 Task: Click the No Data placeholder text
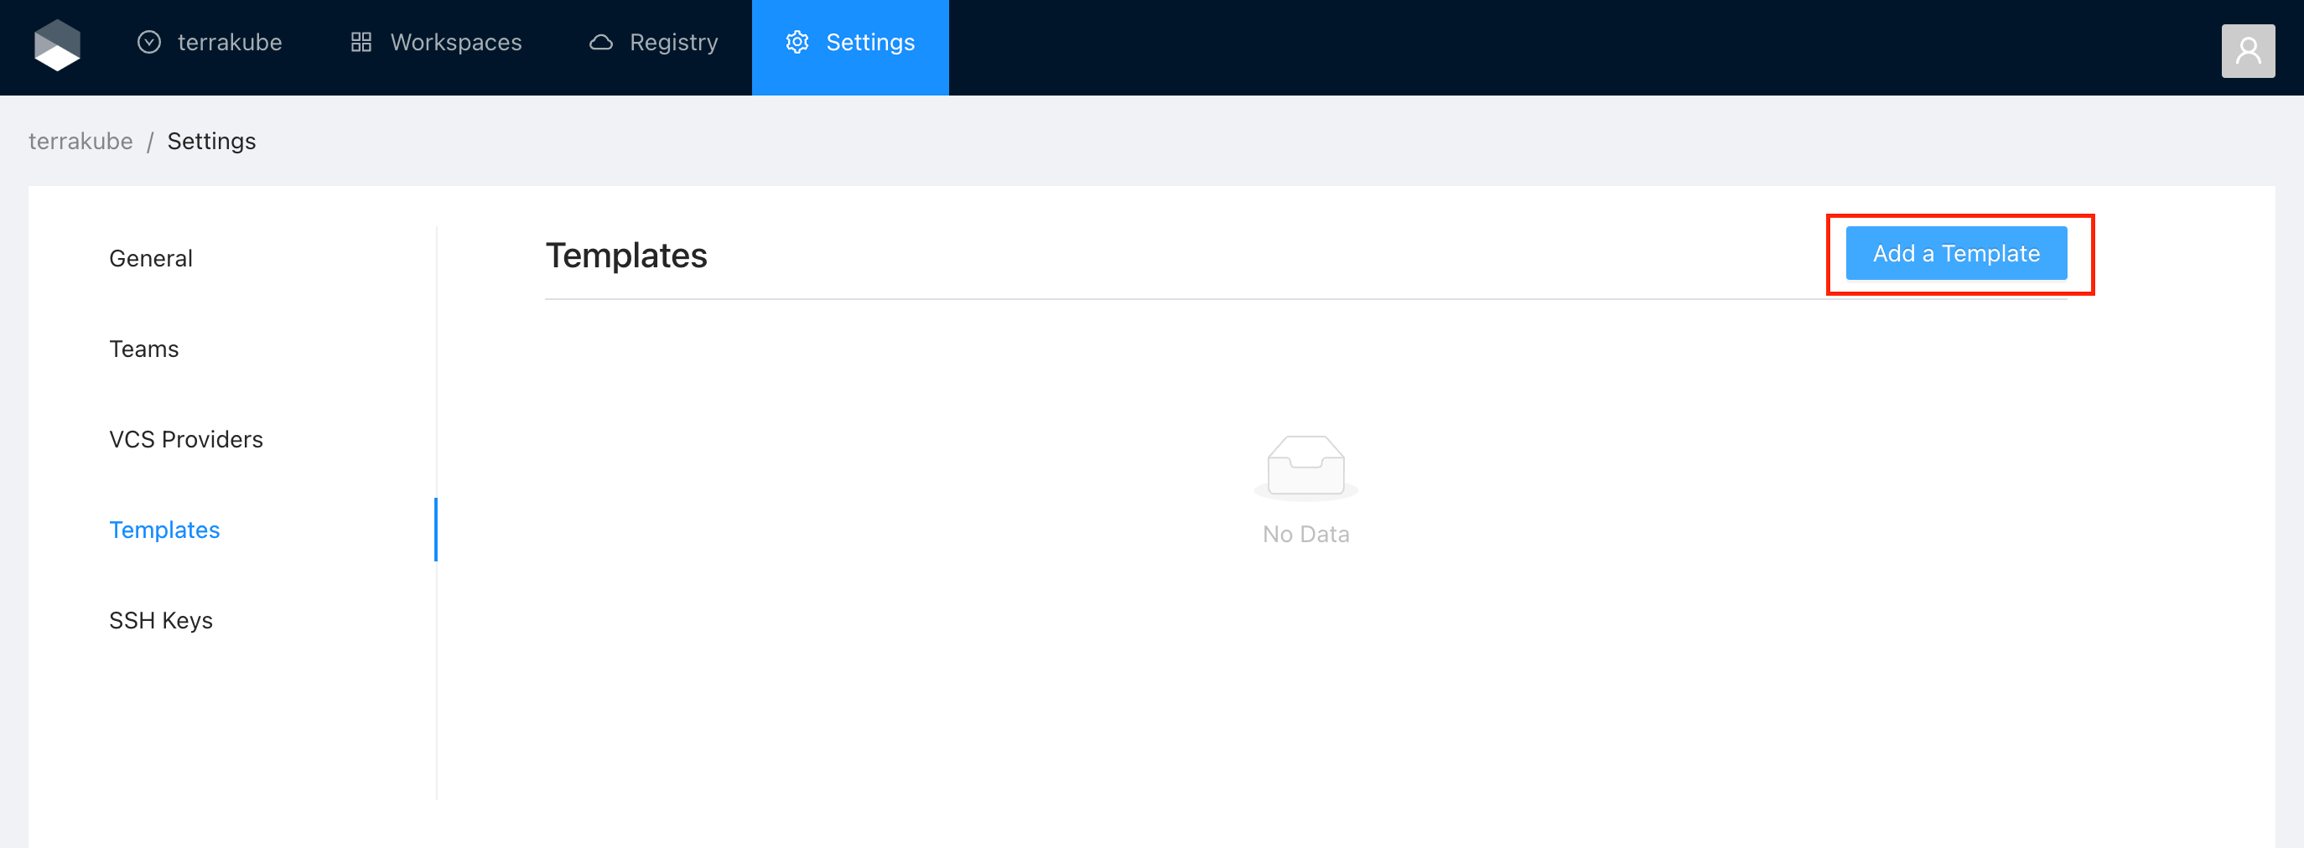1305,534
